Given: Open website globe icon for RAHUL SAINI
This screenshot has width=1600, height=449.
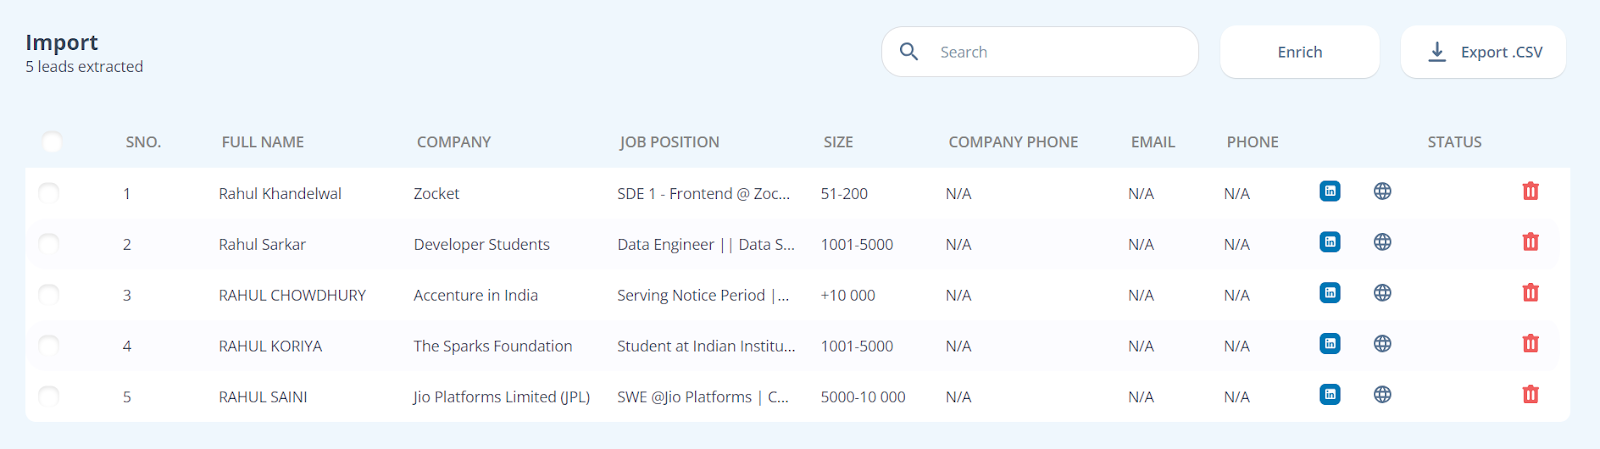Looking at the screenshot, I should [1382, 394].
